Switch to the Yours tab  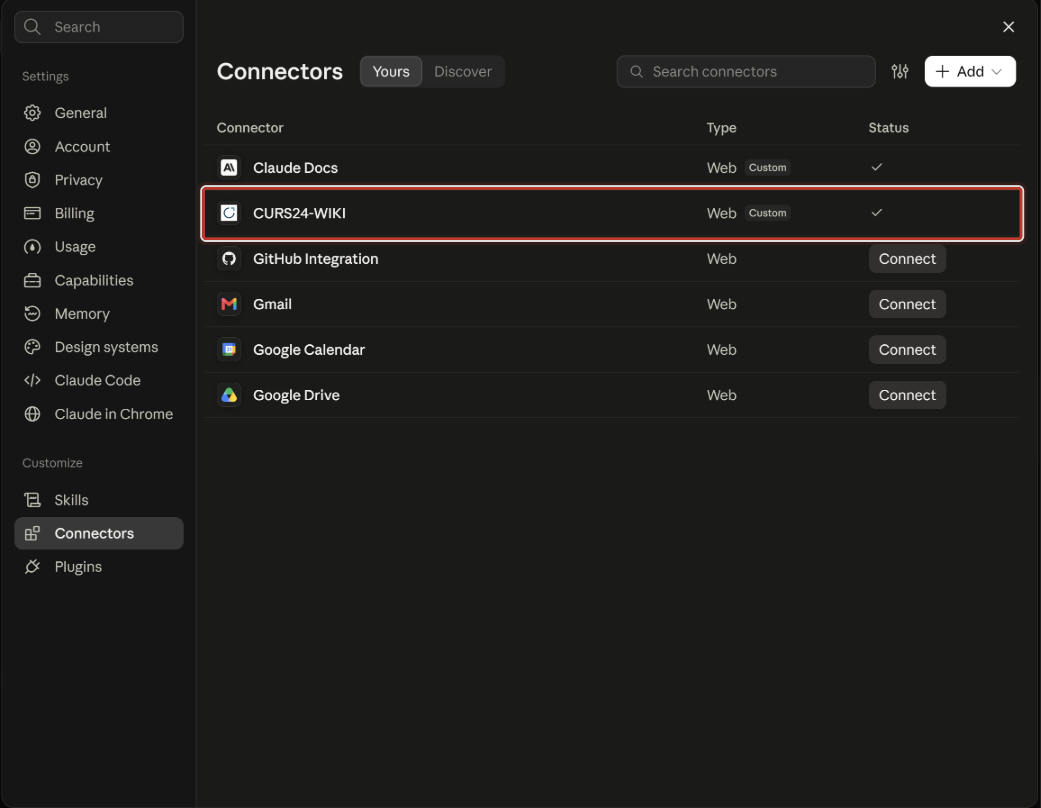tap(391, 71)
